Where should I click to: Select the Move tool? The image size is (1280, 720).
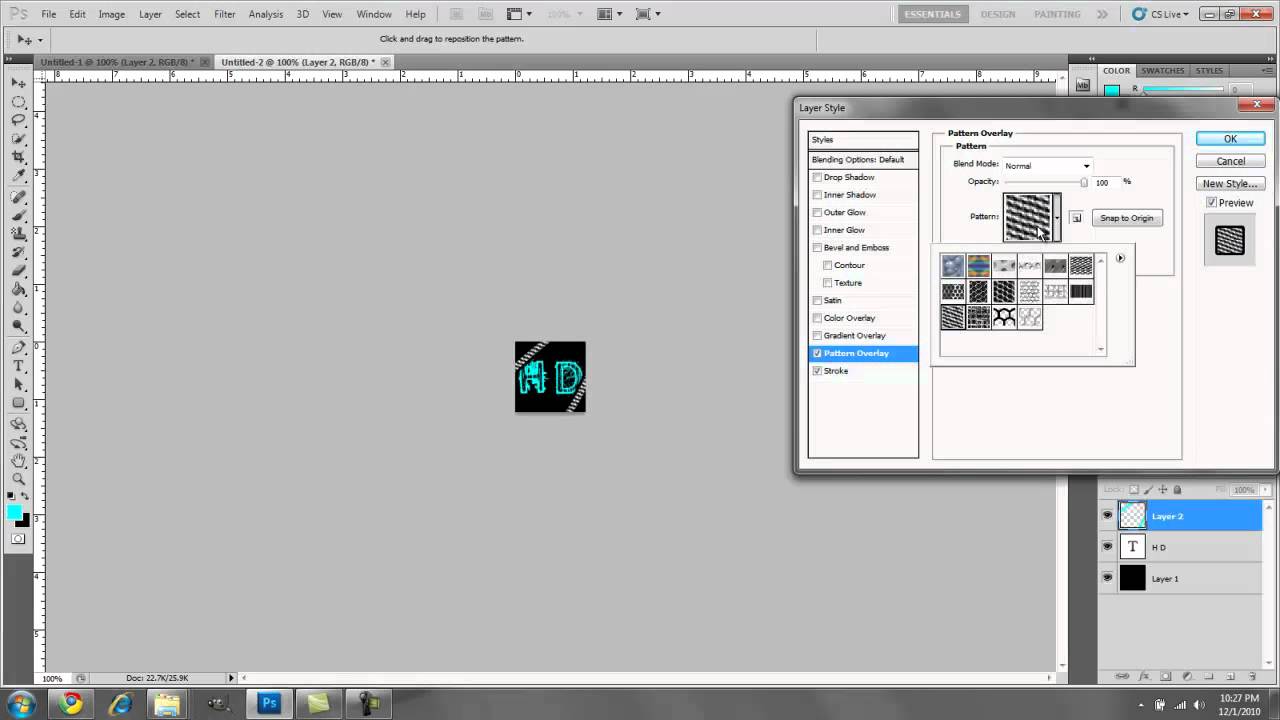click(19, 82)
